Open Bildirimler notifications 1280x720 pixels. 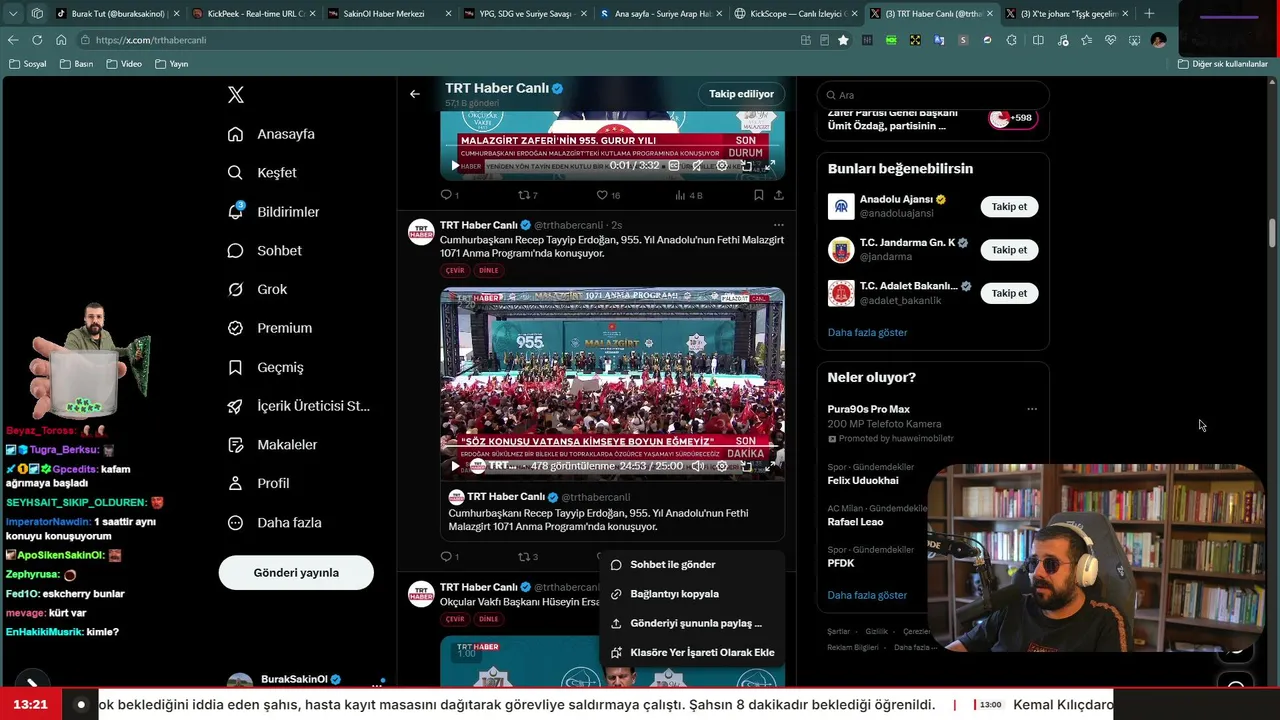273,212
